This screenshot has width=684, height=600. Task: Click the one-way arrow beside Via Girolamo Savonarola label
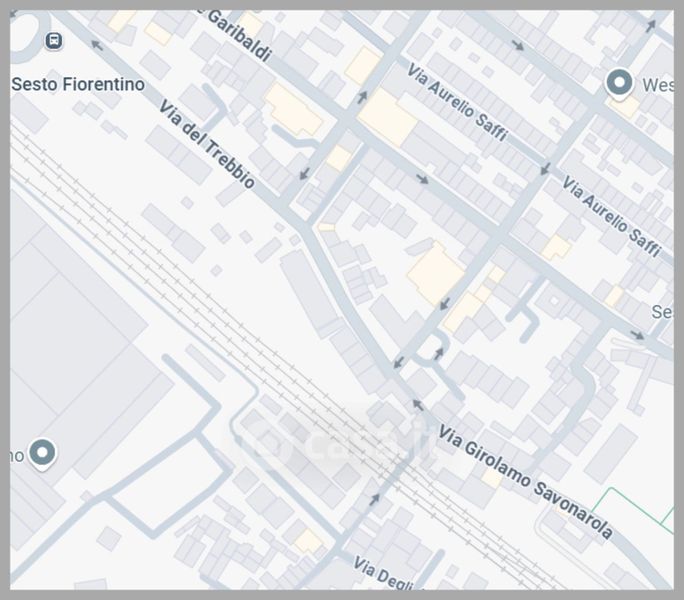point(417,403)
